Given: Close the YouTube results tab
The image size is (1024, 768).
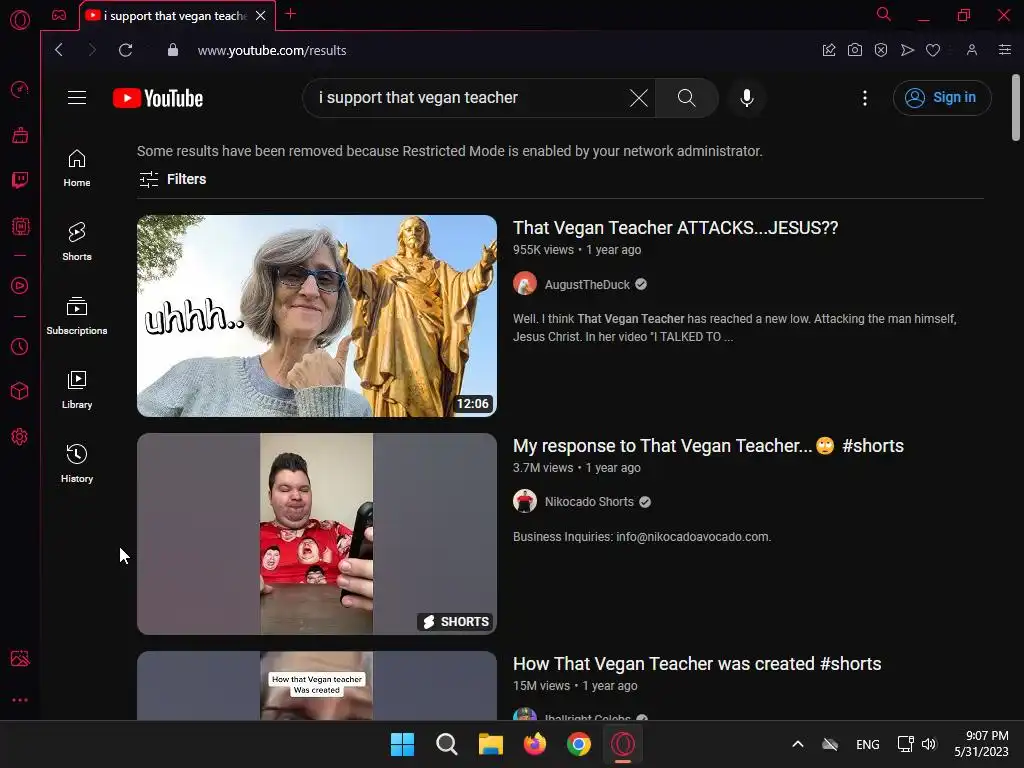Looking at the screenshot, I should (261, 16).
